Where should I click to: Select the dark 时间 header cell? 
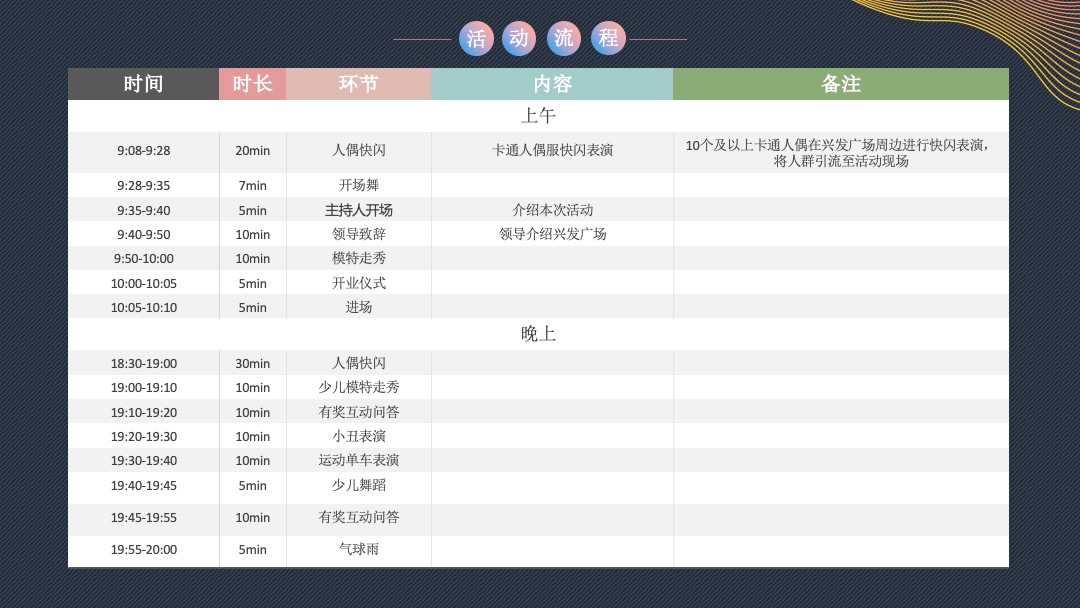[143, 84]
